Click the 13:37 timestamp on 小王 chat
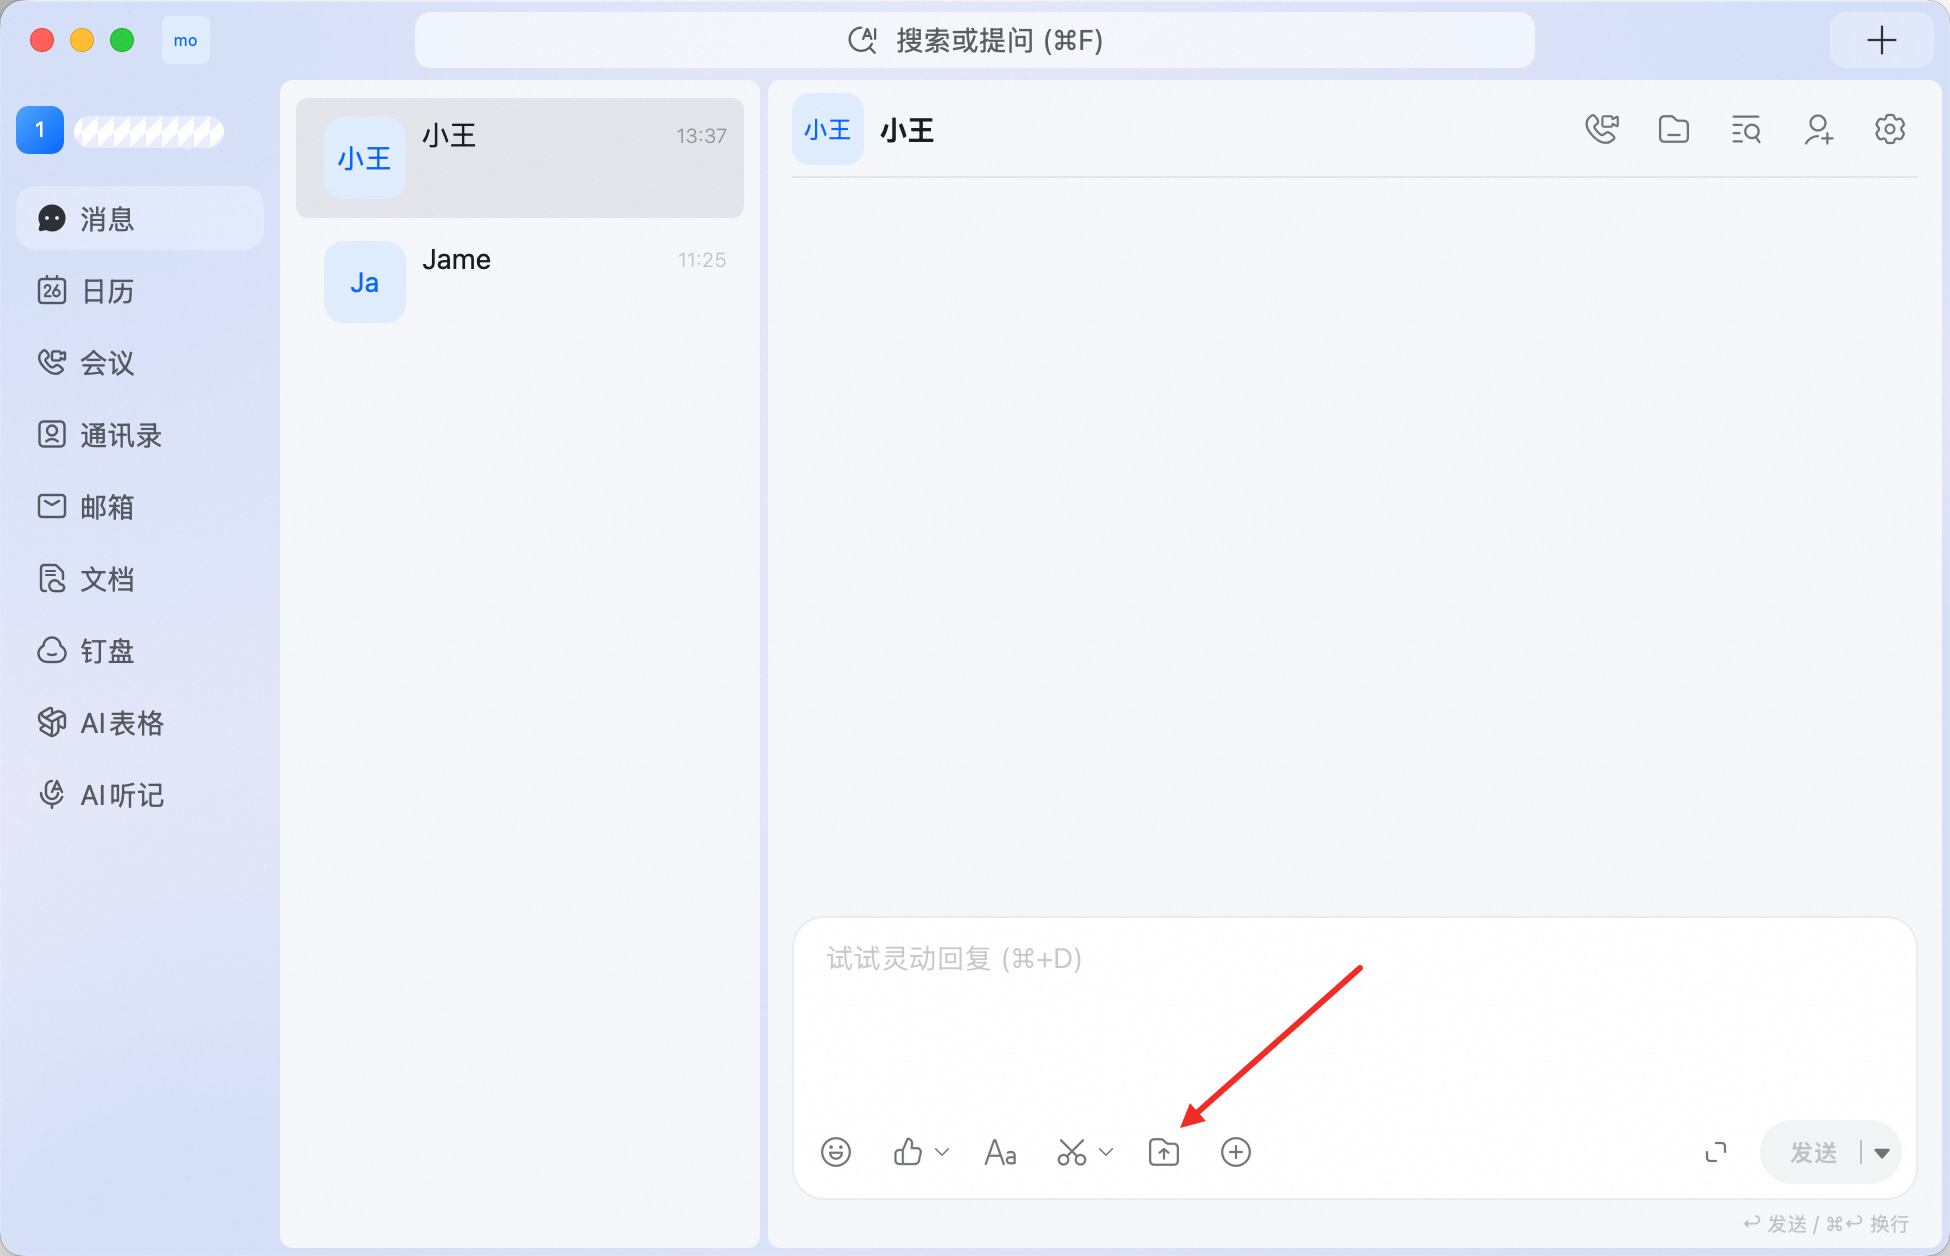Image resolution: width=1950 pixels, height=1256 pixels. 701,136
